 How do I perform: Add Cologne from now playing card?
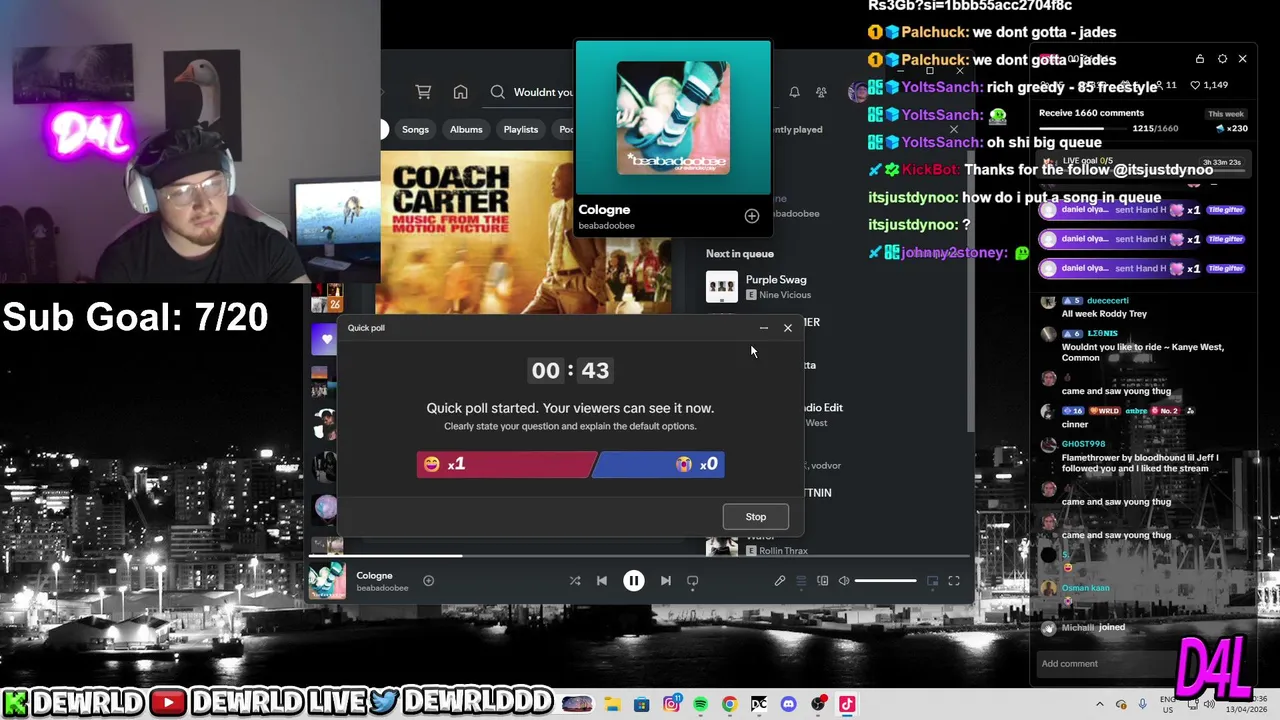(752, 216)
